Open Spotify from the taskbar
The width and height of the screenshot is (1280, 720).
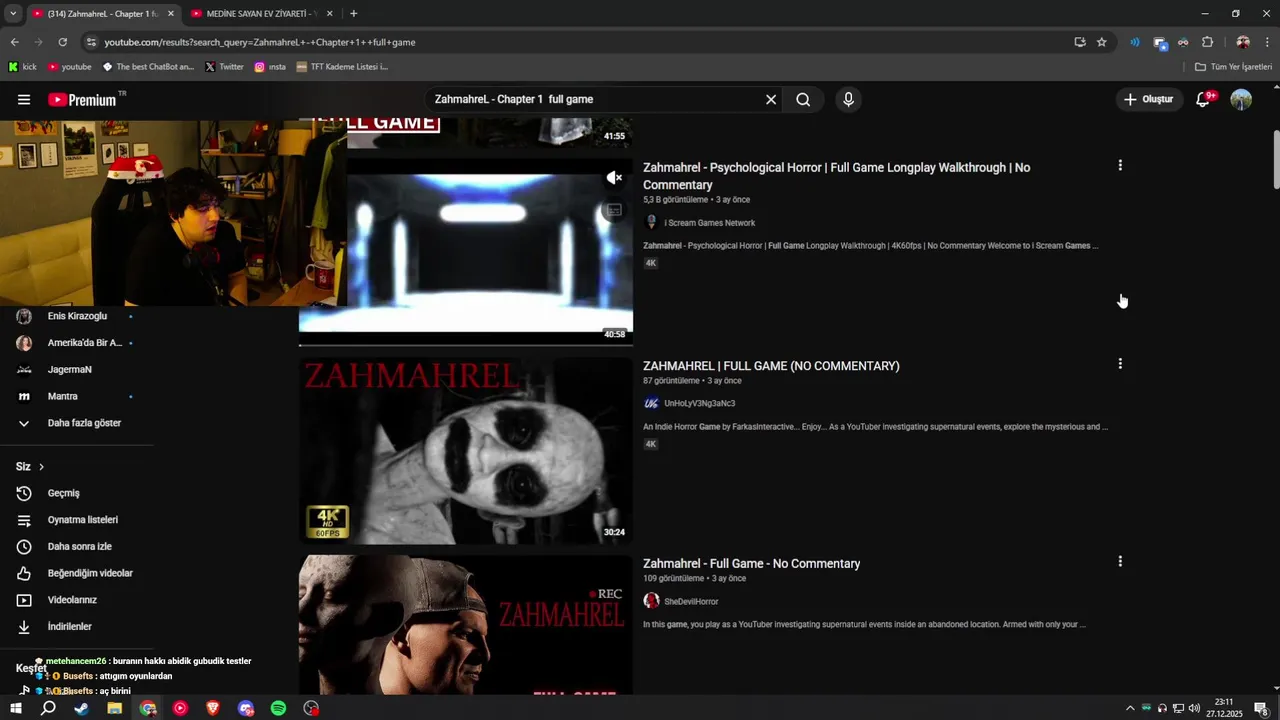[279, 708]
